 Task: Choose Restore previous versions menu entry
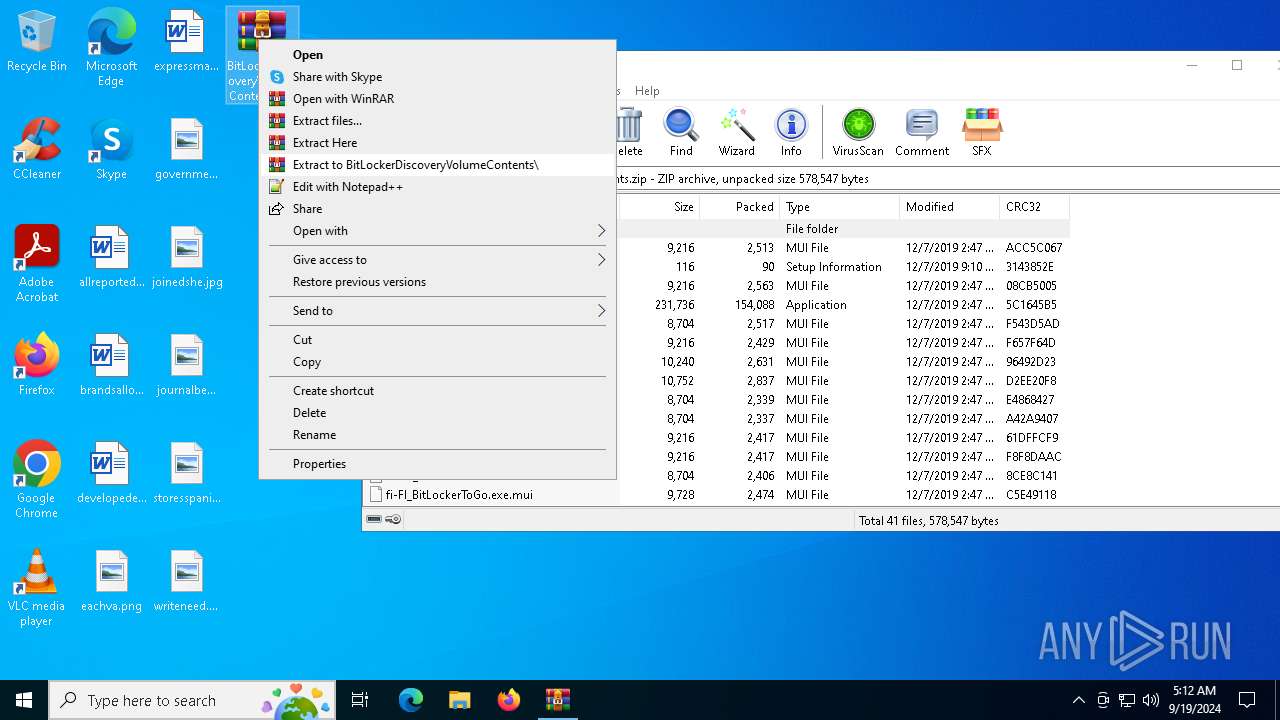point(437,282)
